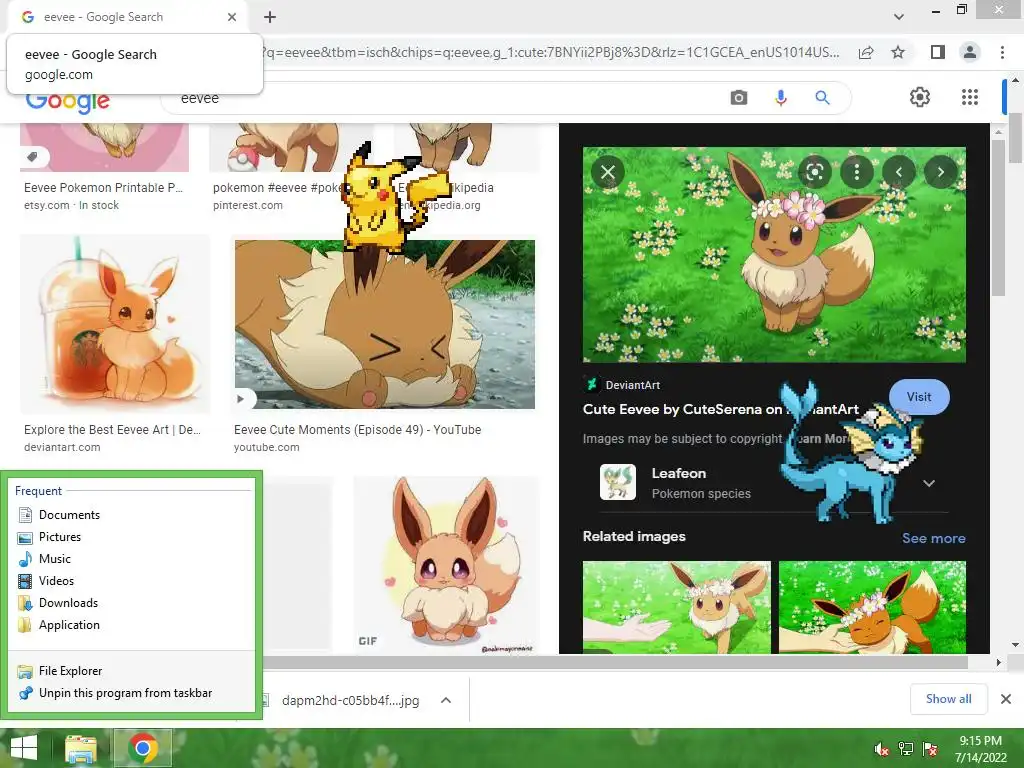Go to next preview image

coord(940,172)
